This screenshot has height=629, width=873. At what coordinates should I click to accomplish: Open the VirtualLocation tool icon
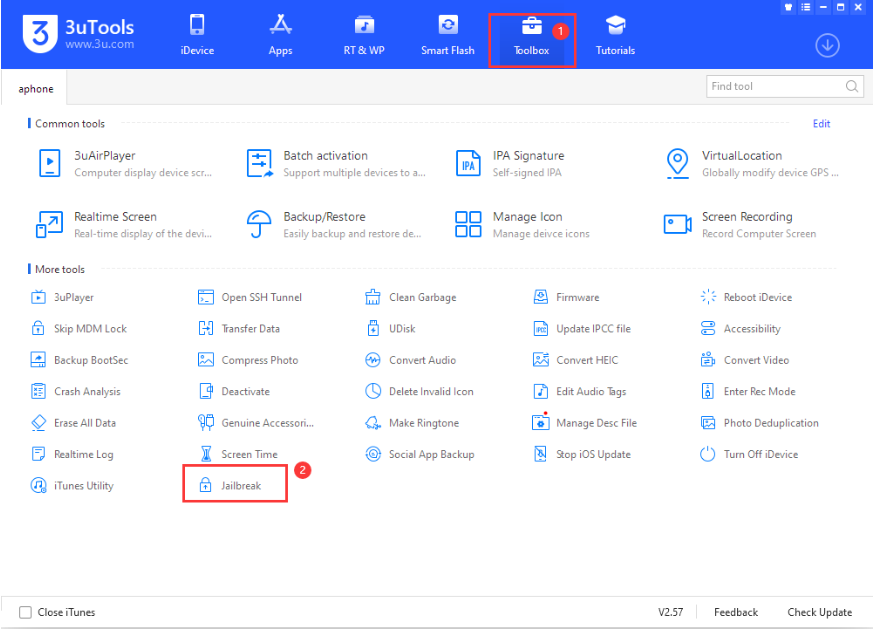click(x=678, y=163)
